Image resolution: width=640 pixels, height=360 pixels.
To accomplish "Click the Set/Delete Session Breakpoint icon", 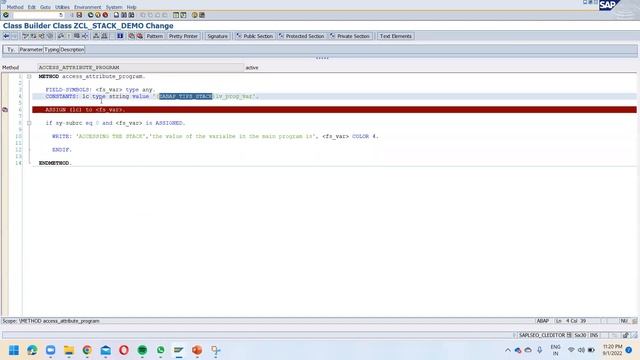I will [131, 36].
